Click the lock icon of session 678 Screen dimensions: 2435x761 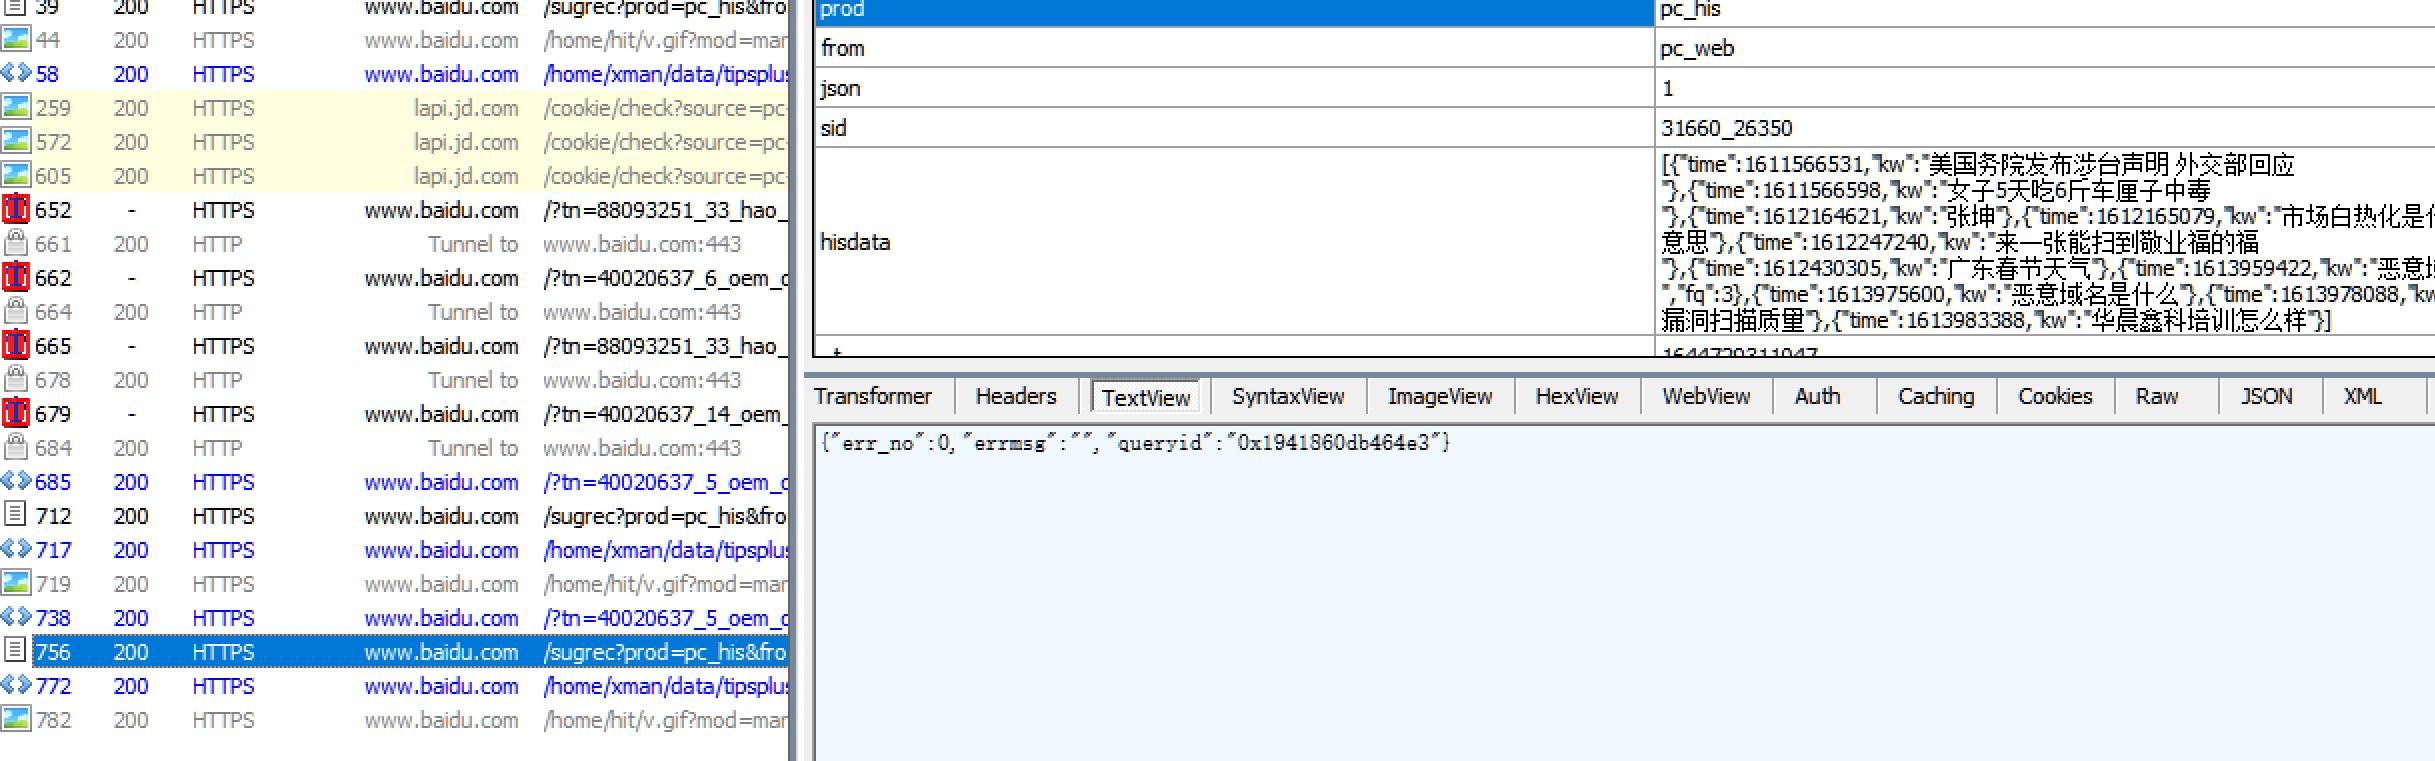point(16,380)
